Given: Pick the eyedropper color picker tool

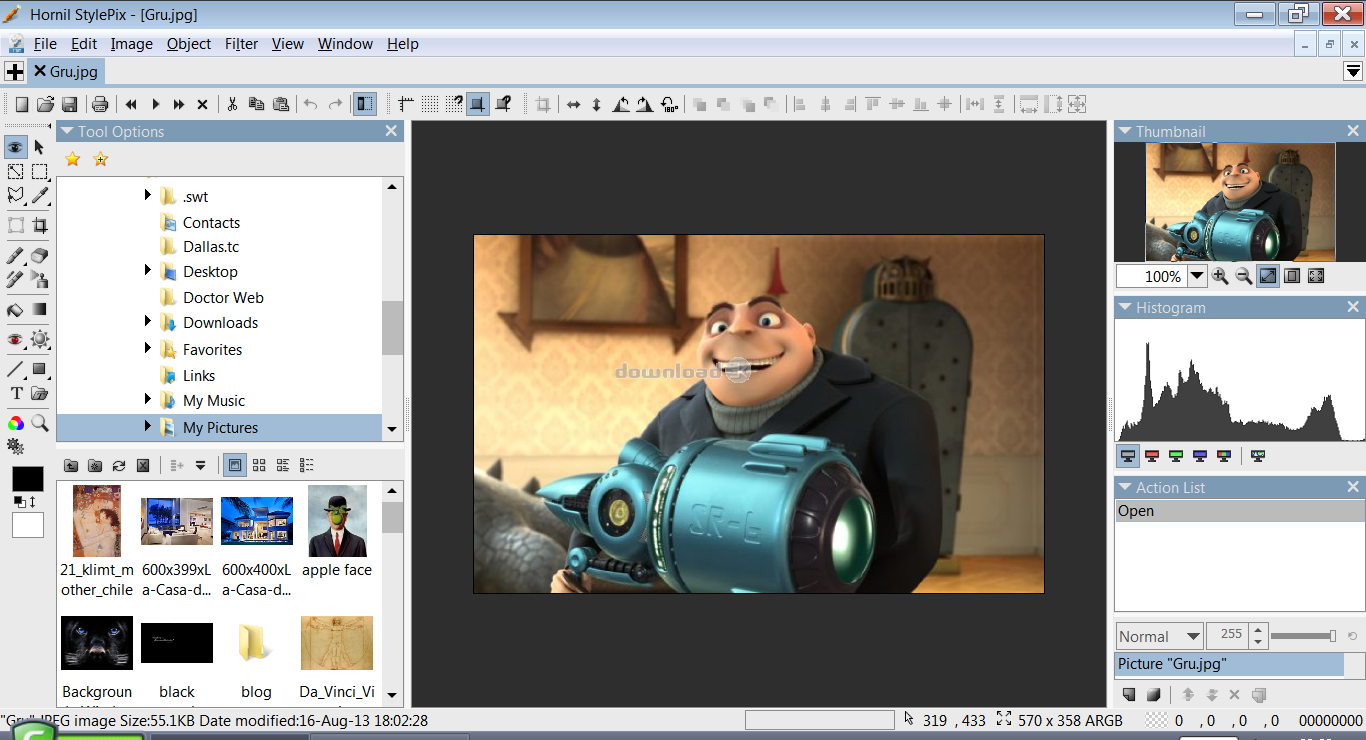Looking at the screenshot, I should [x=39, y=196].
